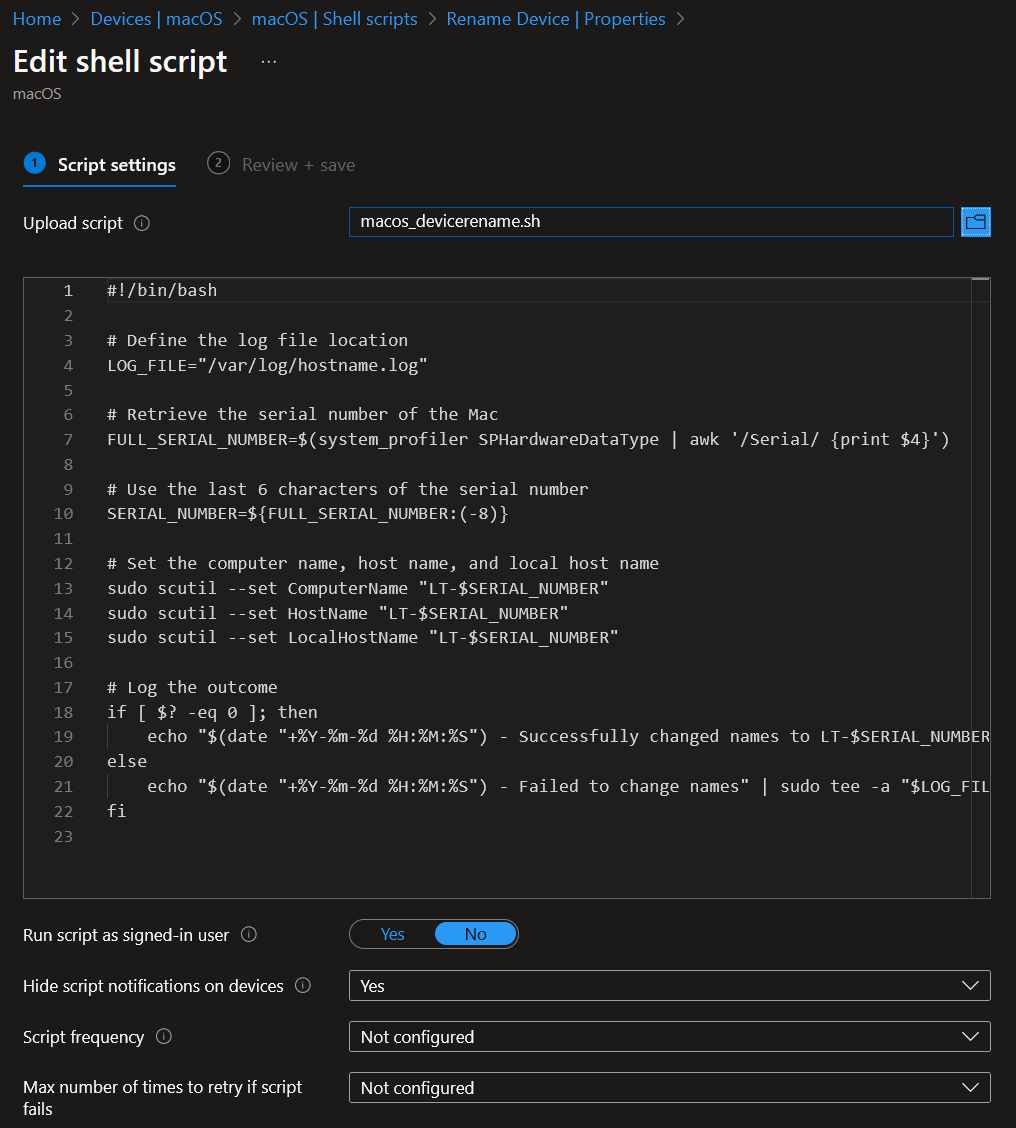
Task: Select the step 2 circle indicator
Action: 218,163
